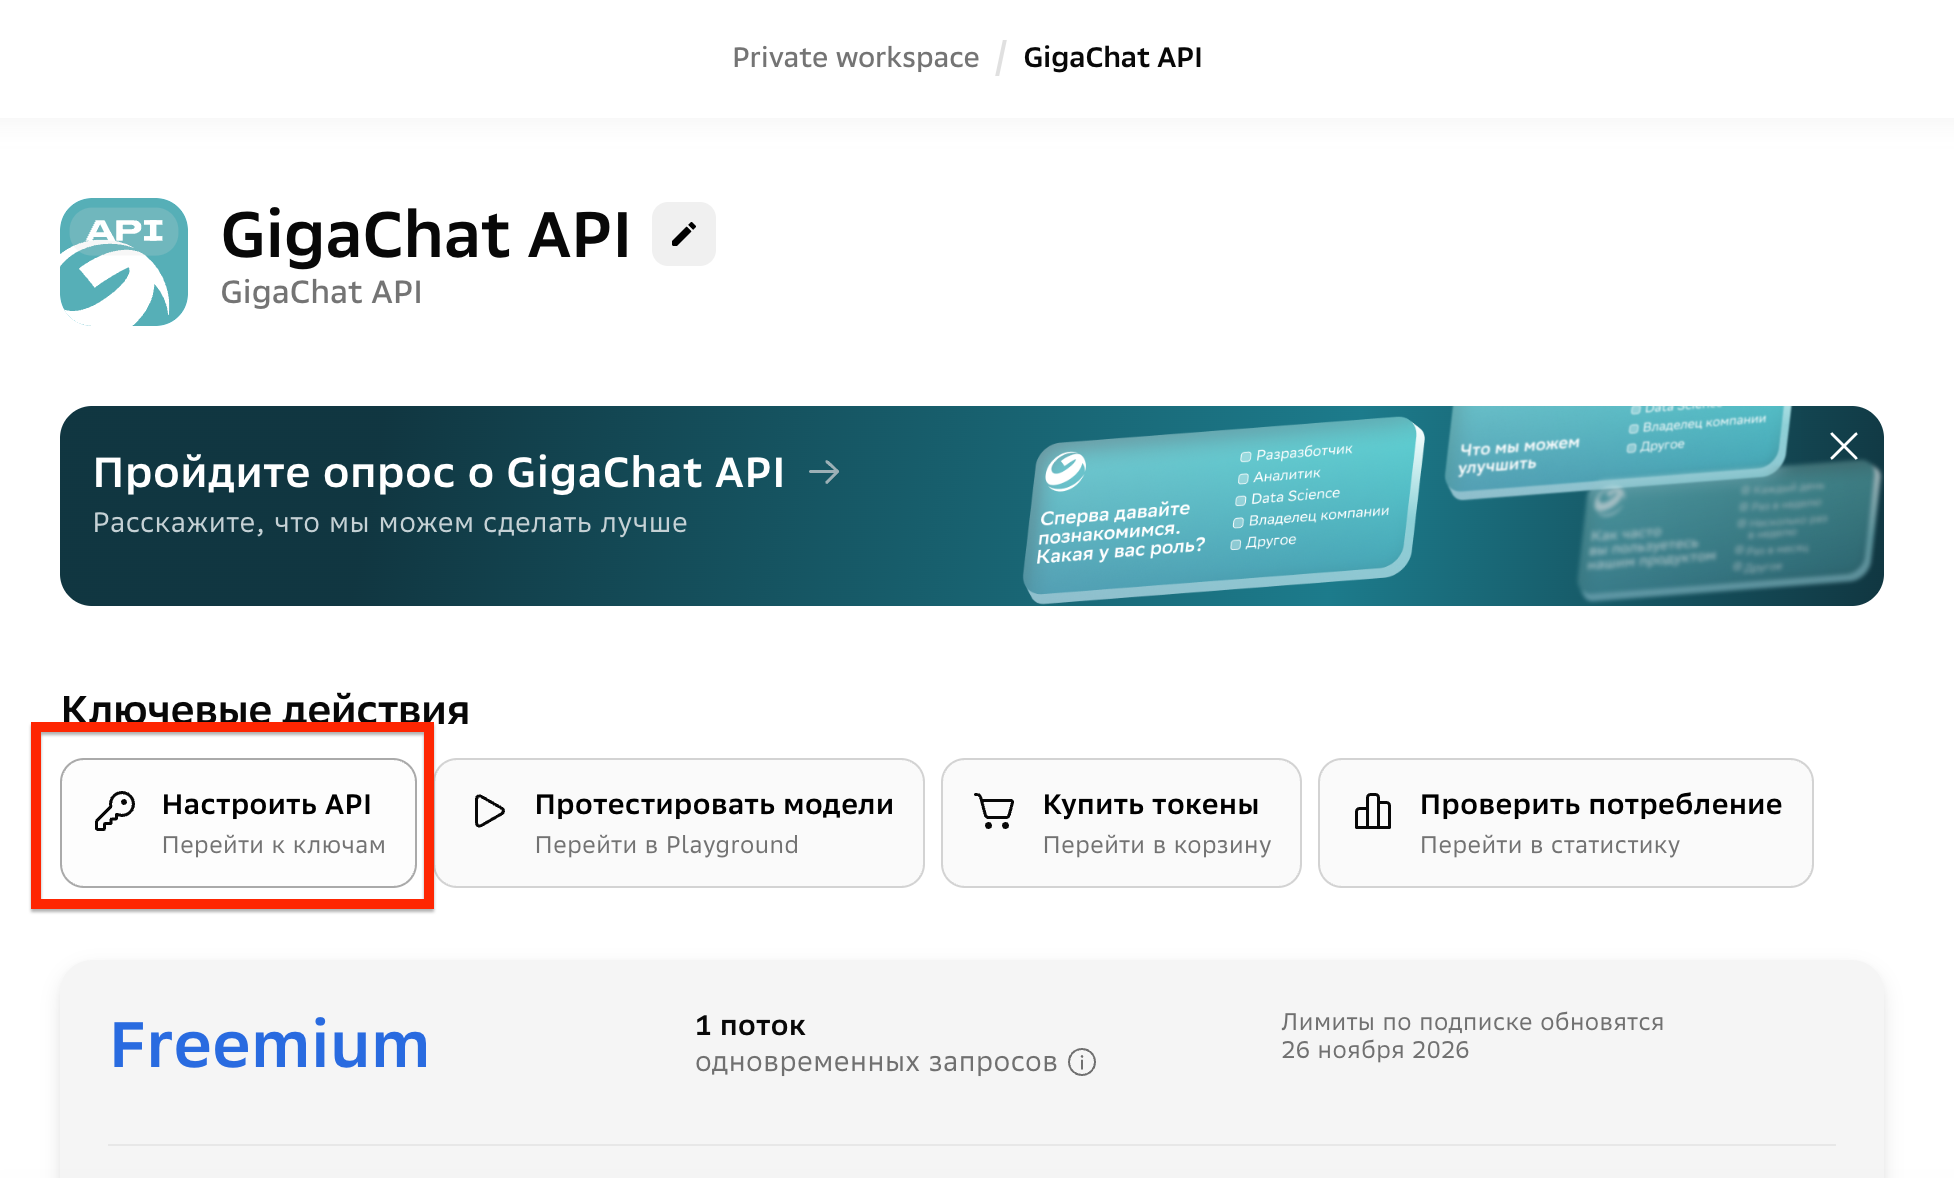Show info about одновременных запросов
Viewport: 1954px width, 1178px height.
coord(1082,1062)
